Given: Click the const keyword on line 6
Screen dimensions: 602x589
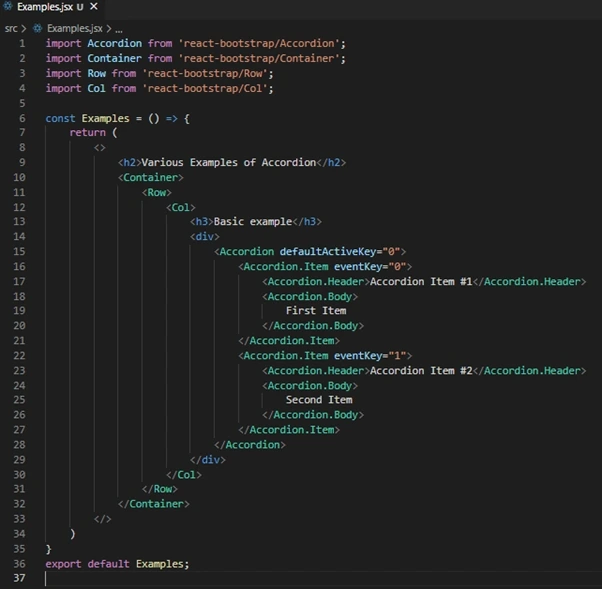Looking at the screenshot, I should [x=60, y=118].
